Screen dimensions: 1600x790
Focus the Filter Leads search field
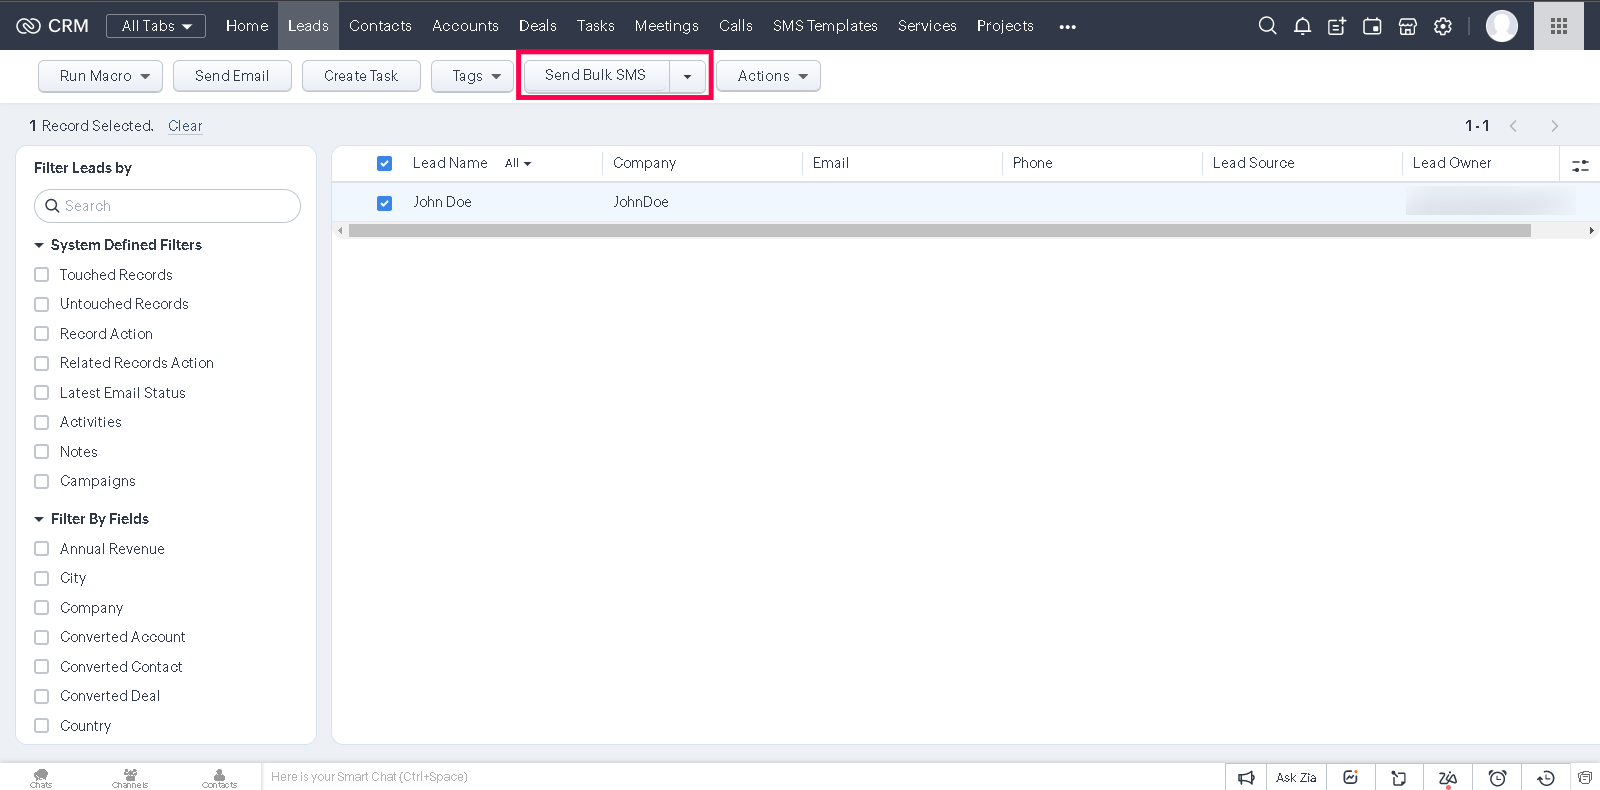point(167,206)
